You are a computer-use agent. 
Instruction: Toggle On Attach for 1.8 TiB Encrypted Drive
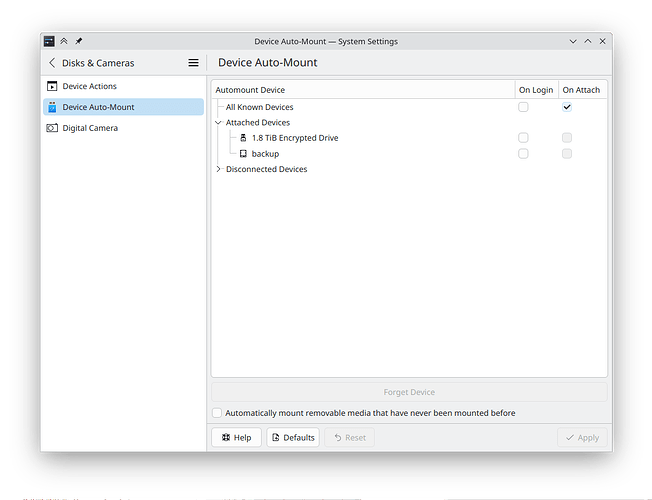click(x=567, y=138)
